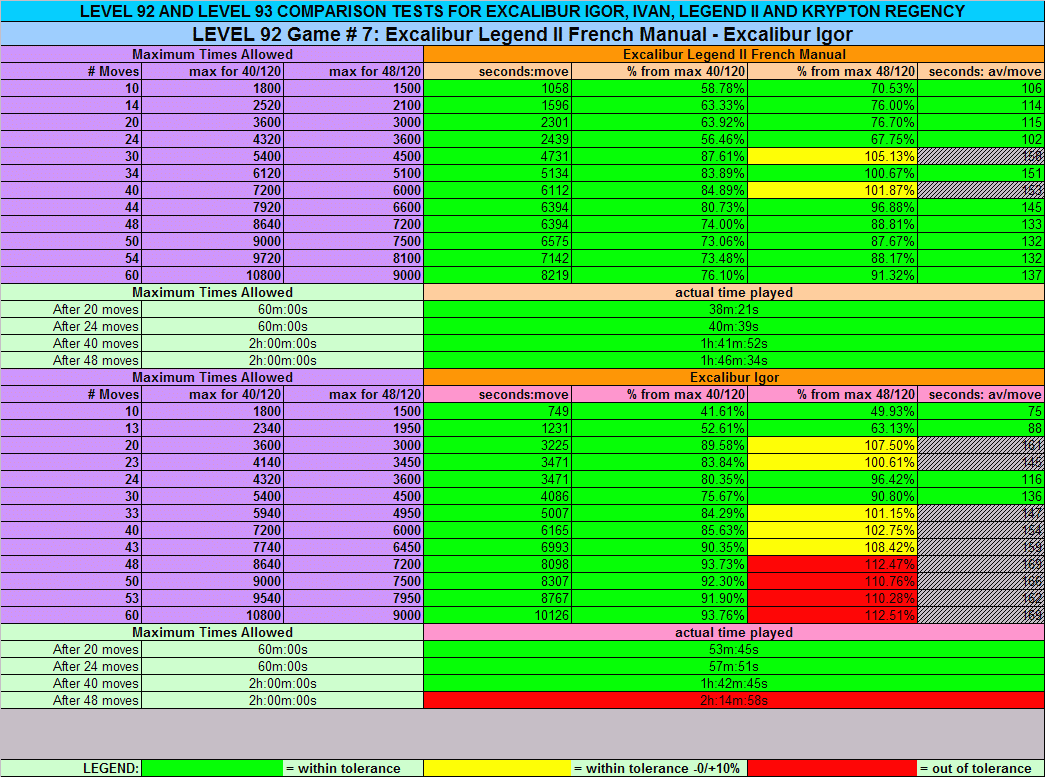The height and width of the screenshot is (777, 1045).
Task: Click the actual time played '38m:21s' cell
Action: 734,309
